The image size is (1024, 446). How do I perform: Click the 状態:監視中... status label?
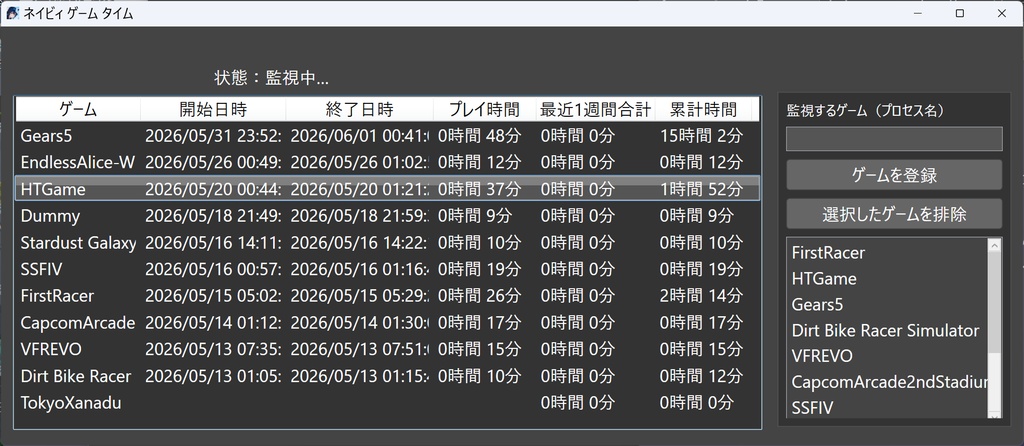tap(271, 78)
